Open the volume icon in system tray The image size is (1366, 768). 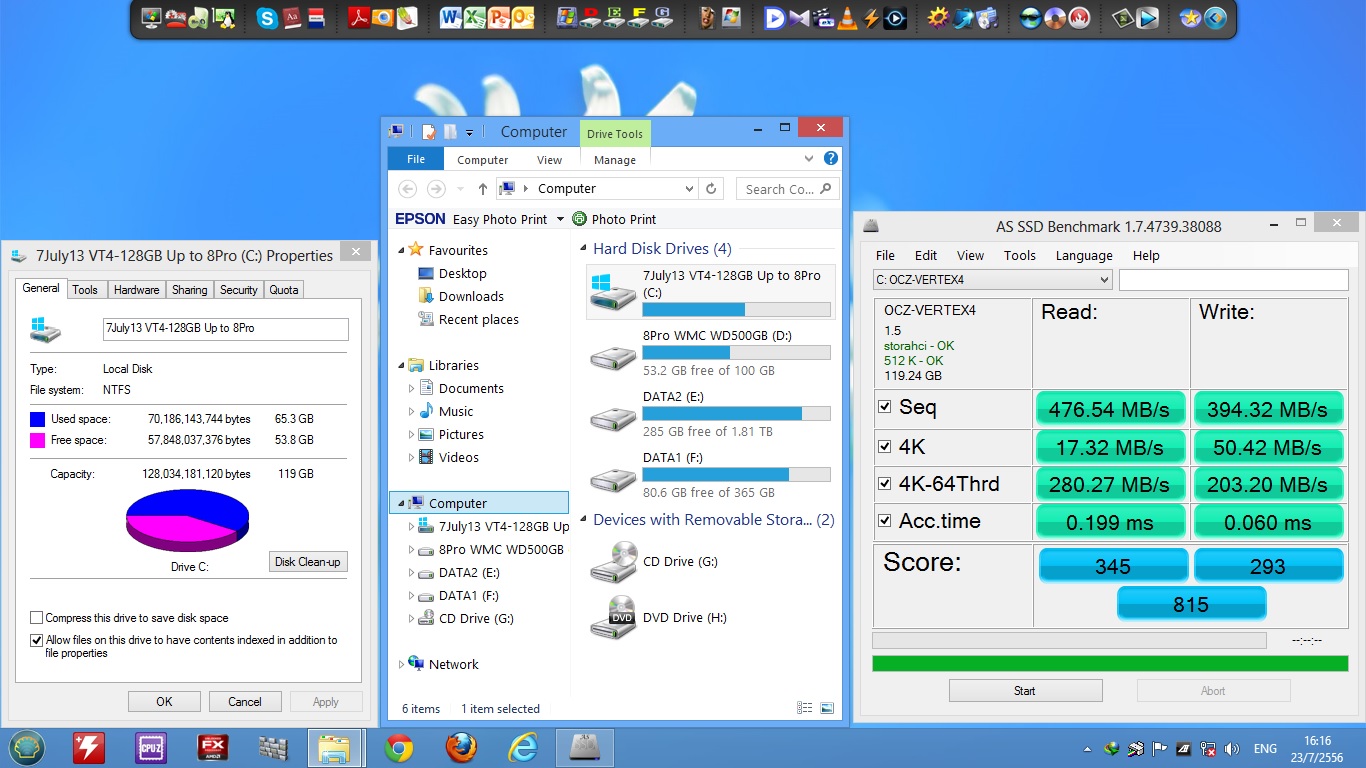click(x=1232, y=748)
